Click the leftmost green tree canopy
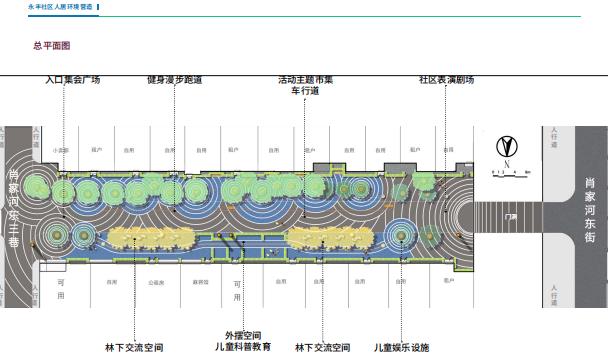The height and width of the screenshot is (363, 608). point(36,187)
